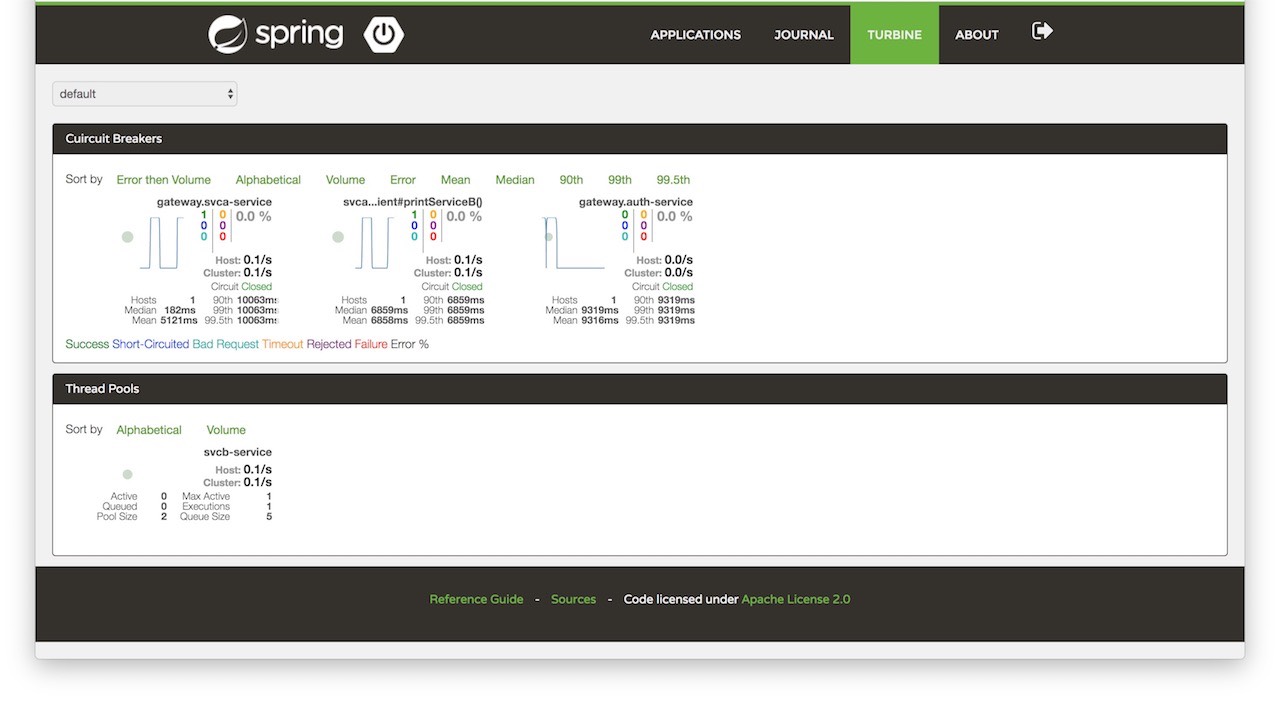Click gateway.svca-service 0.0 % error rate
Viewport: 1280px width, 701px height.
click(x=253, y=217)
